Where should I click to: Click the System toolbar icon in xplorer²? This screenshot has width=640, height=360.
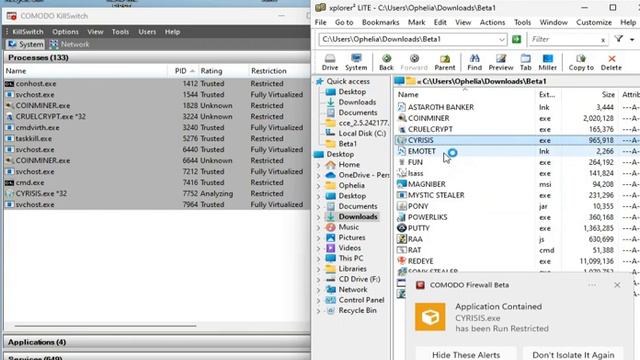tap(356, 62)
